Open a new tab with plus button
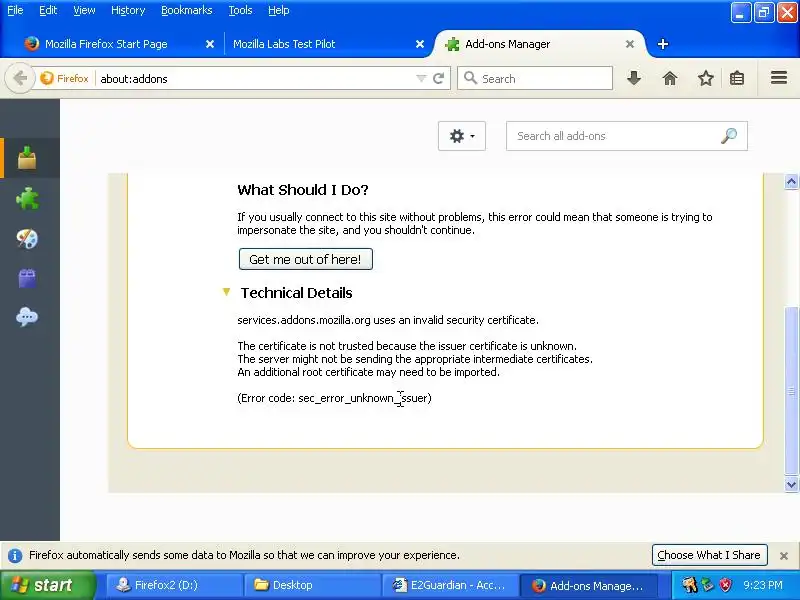This screenshot has width=800, height=600. pos(663,44)
